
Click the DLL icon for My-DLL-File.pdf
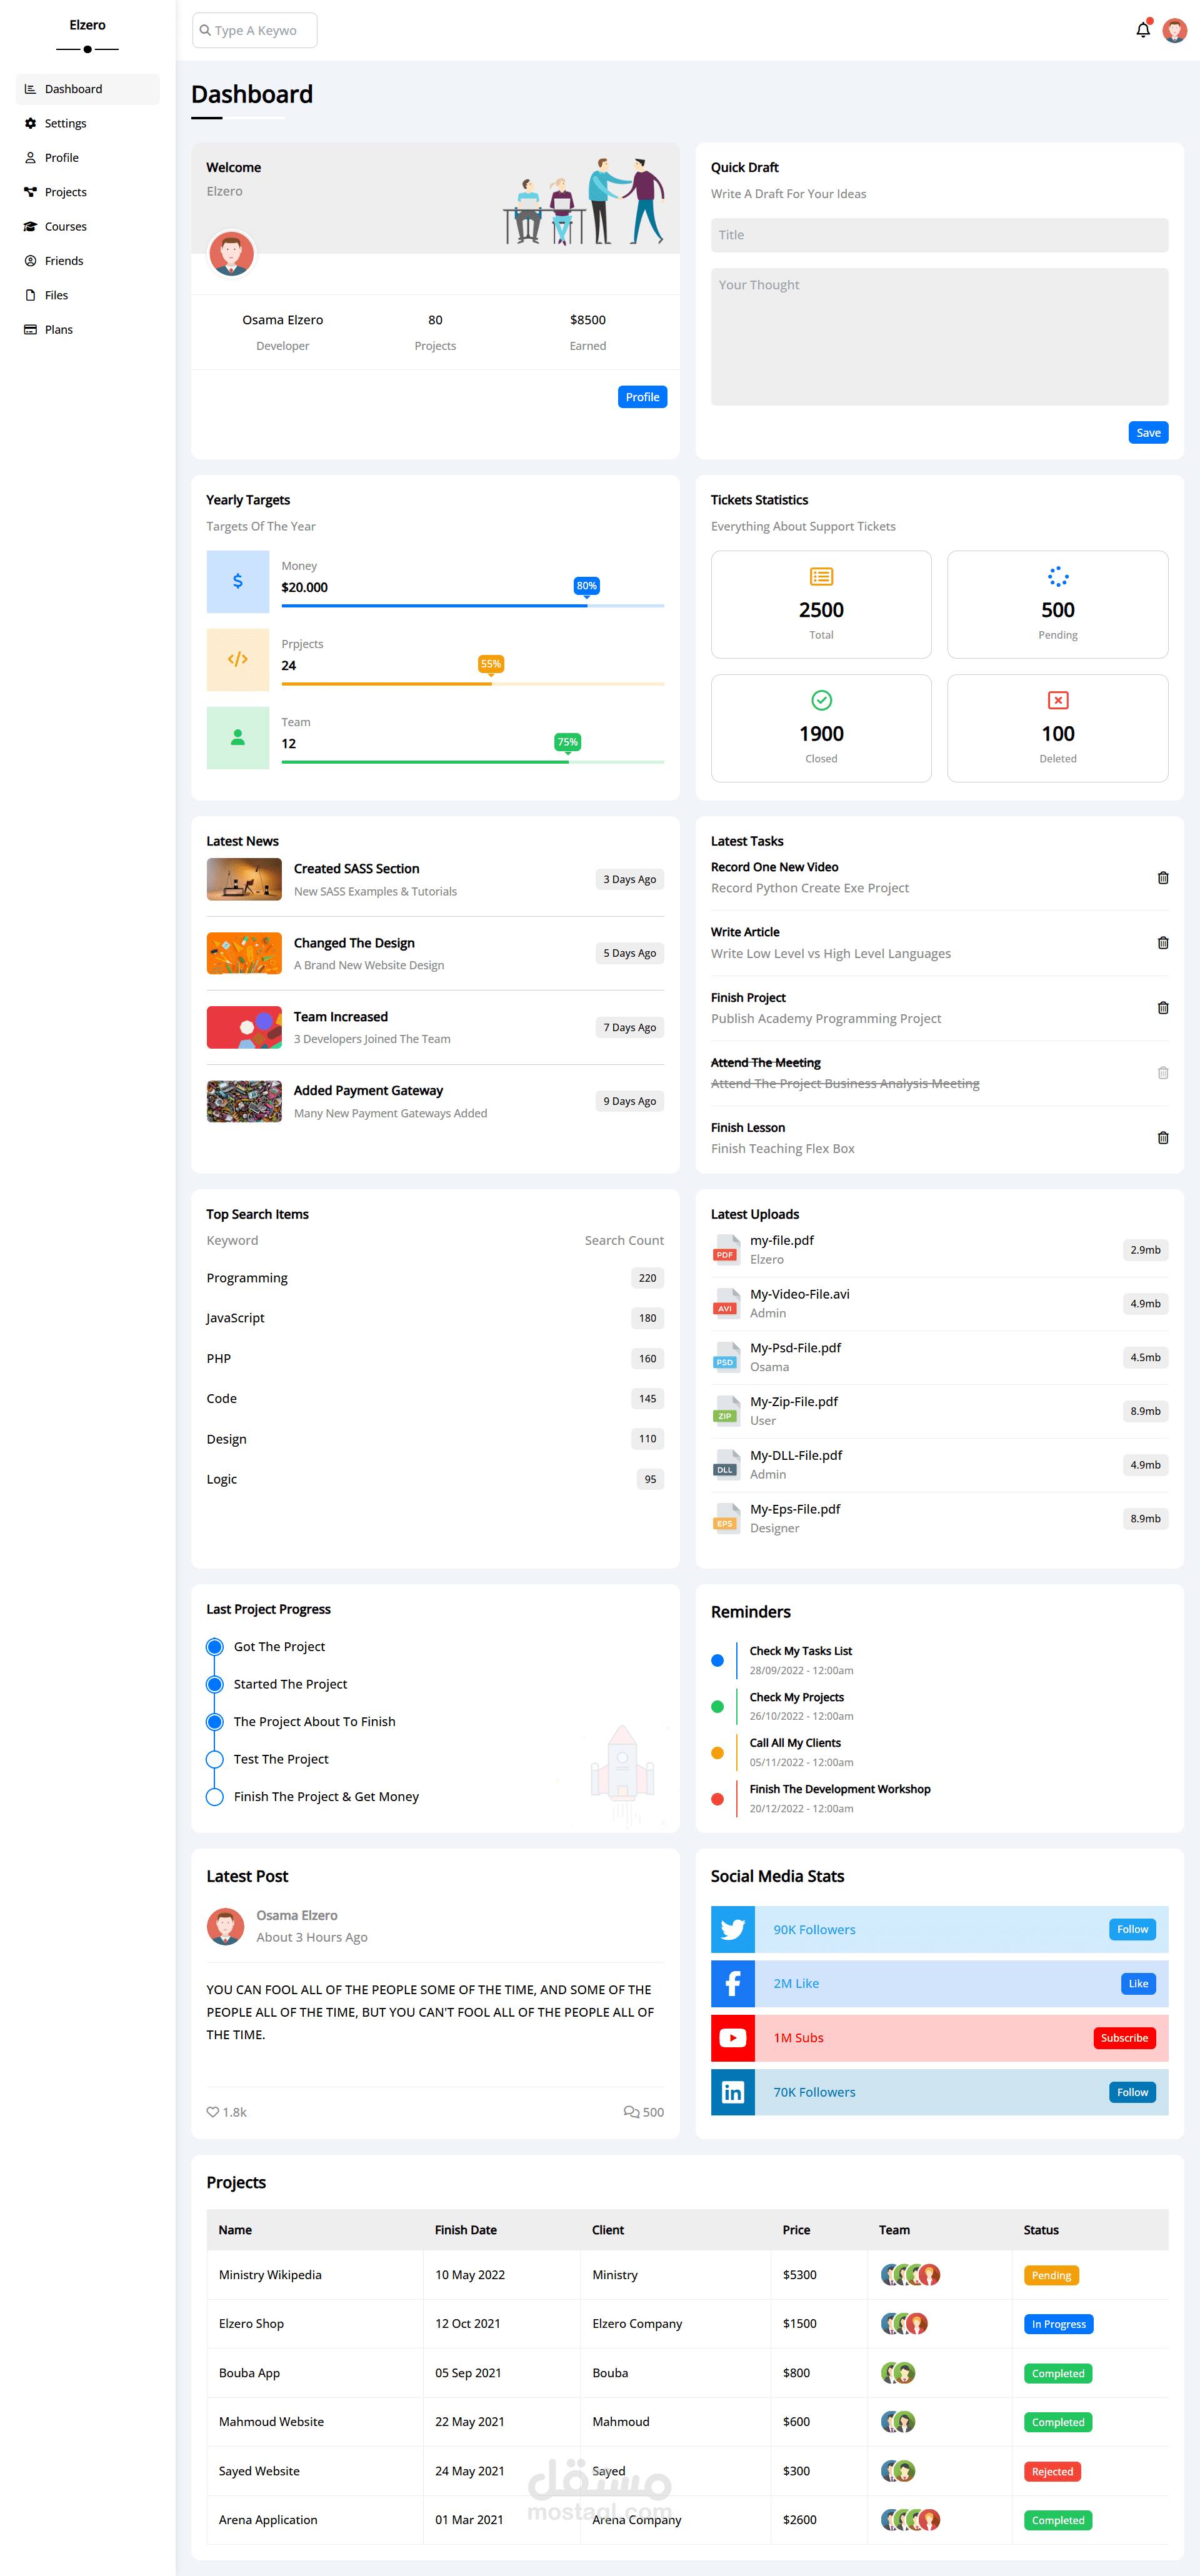pos(725,1465)
